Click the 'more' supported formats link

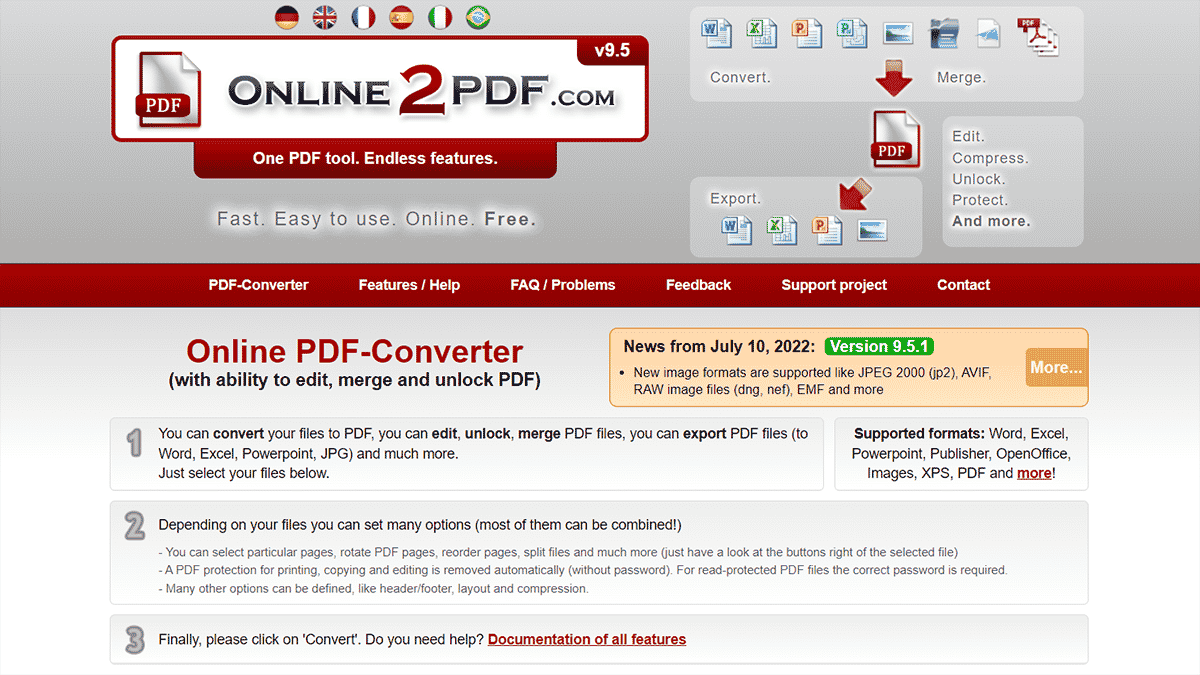pos(1033,473)
